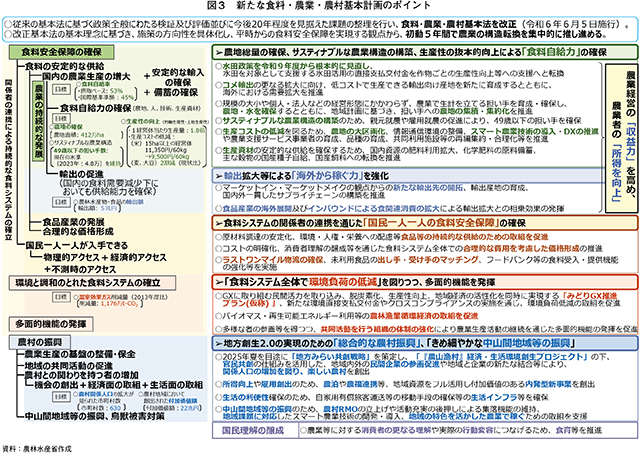
Task: Click 「地方みらい共創戦略」 text
Action: (331, 356)
